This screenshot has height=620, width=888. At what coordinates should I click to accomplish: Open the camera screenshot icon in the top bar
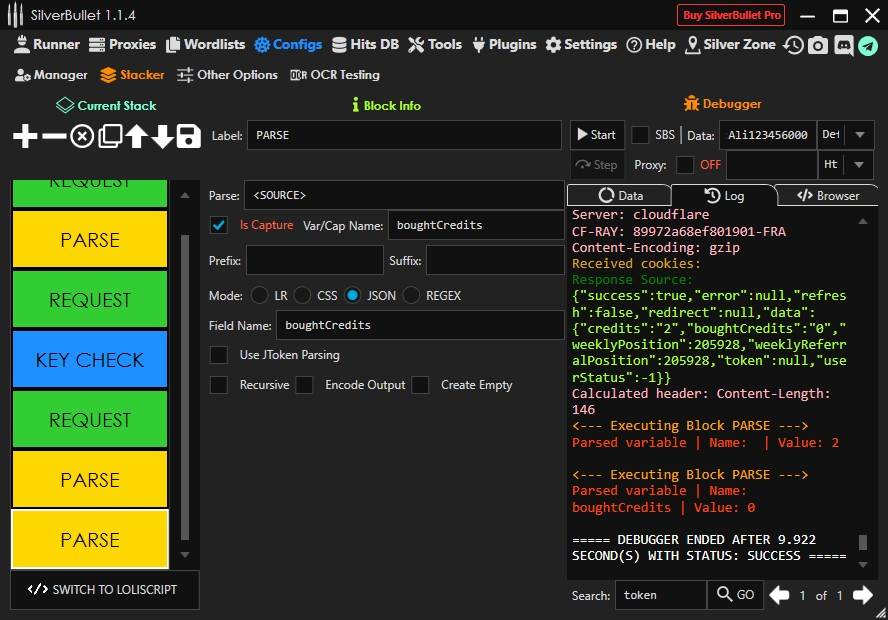tap(818, 45)
